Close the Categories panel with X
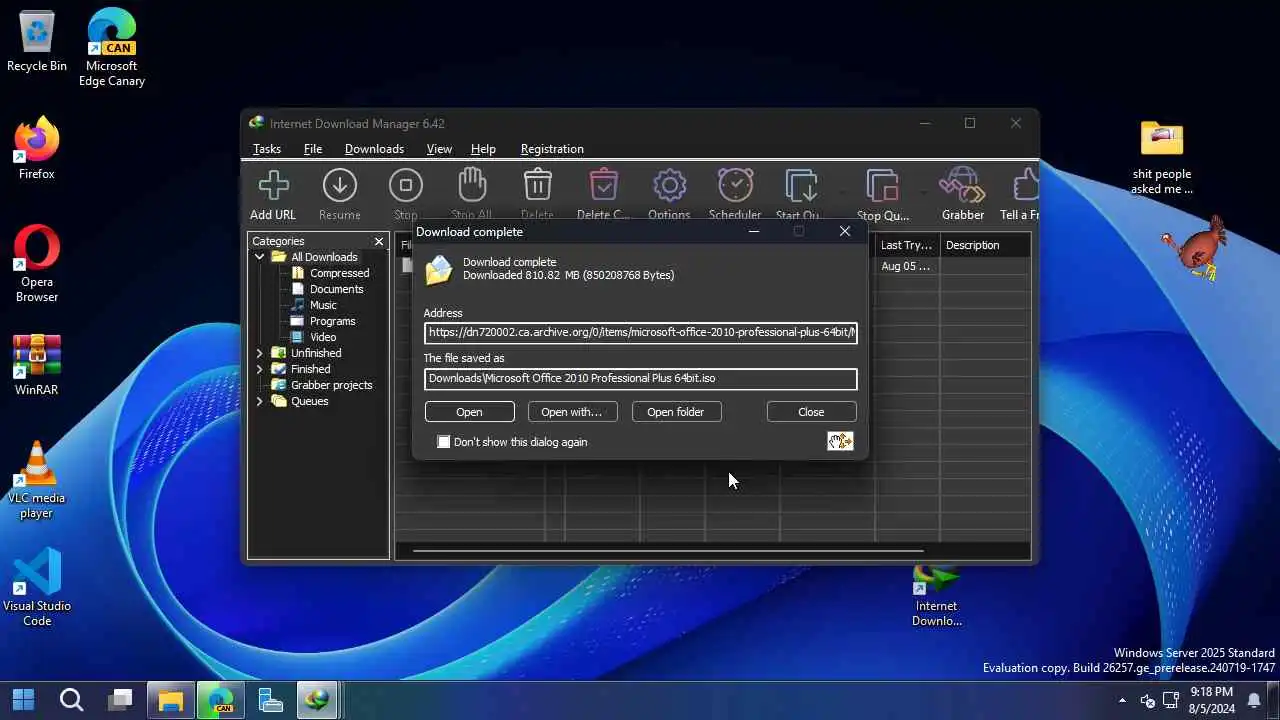The image size is (1280, 720). pos(379,241)
